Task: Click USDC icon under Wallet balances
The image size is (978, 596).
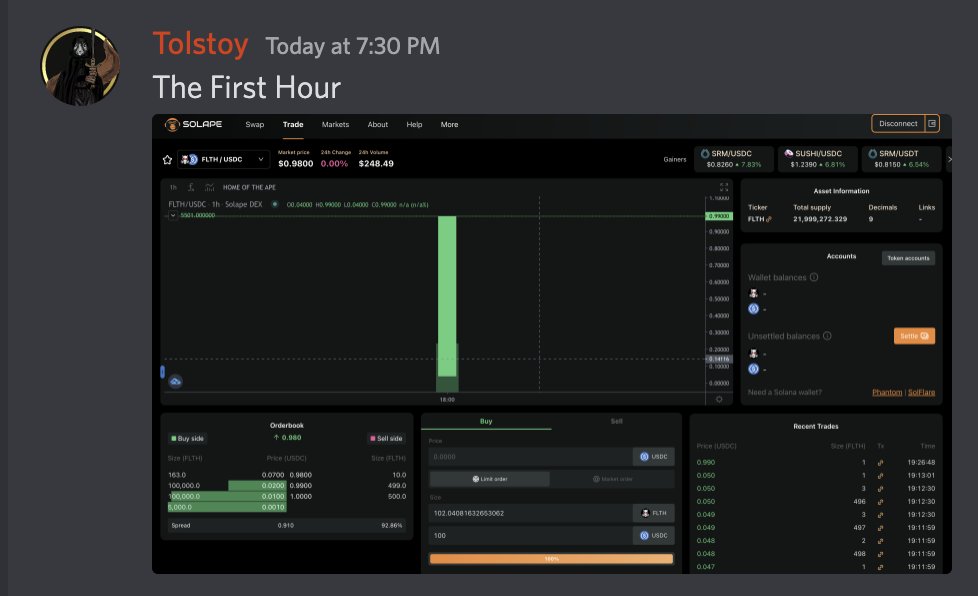Action: [x=753, y=309]
